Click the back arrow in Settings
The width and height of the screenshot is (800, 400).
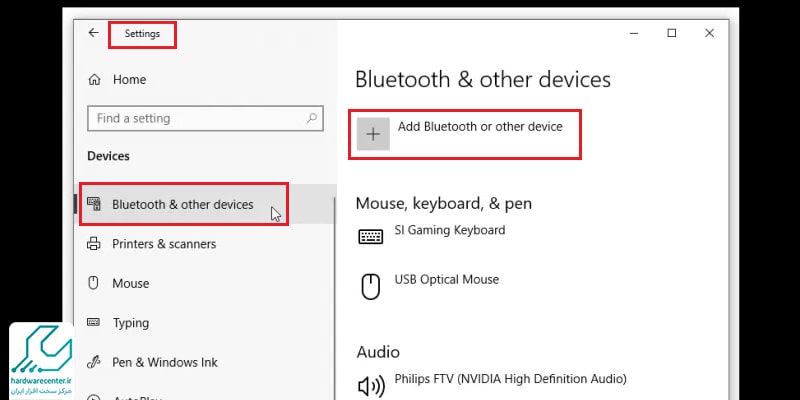[x=93, y=33]
